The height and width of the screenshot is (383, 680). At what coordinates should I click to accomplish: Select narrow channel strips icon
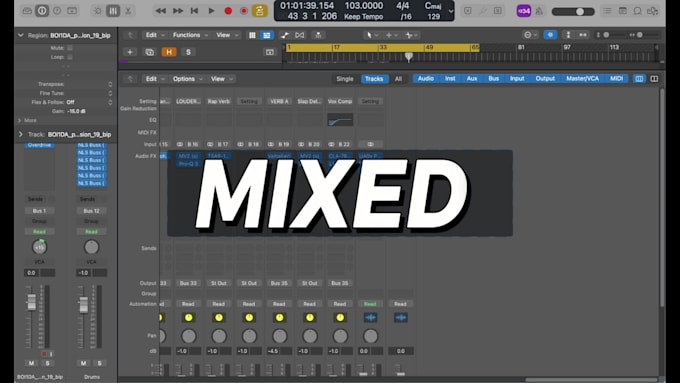point(639,79)
